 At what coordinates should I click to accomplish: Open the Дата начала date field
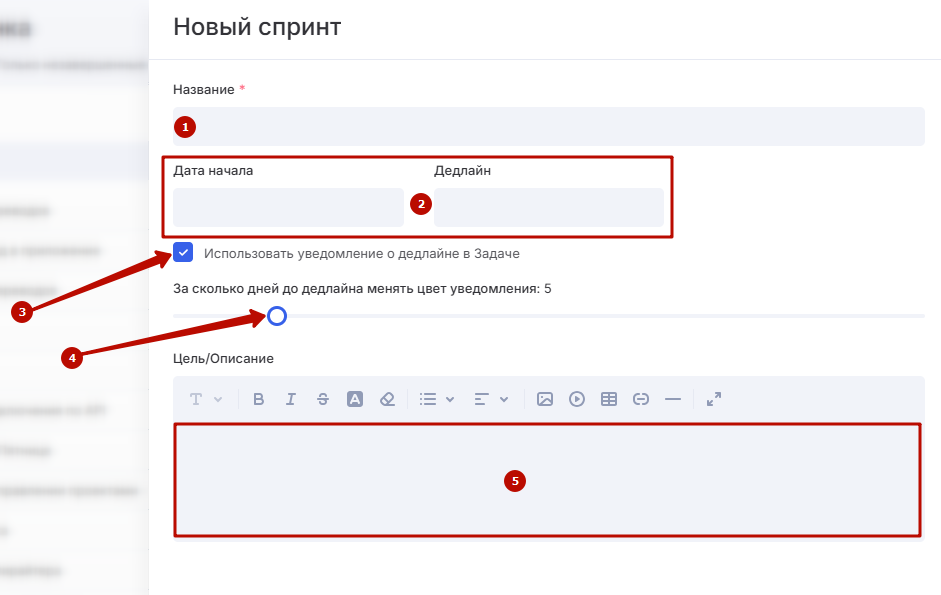pyautogui.click(x=288, y=208)
